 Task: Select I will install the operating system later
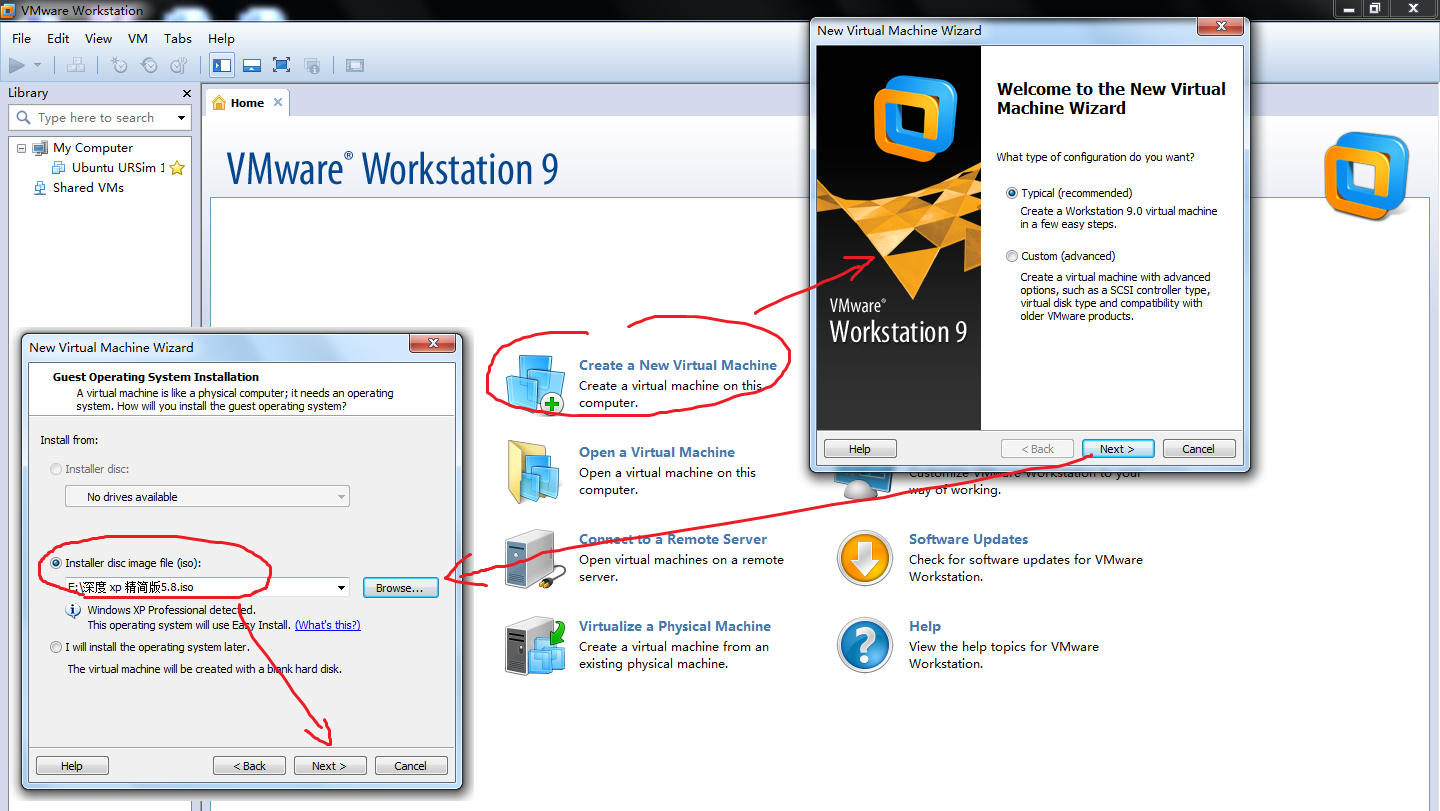(56, 647)
